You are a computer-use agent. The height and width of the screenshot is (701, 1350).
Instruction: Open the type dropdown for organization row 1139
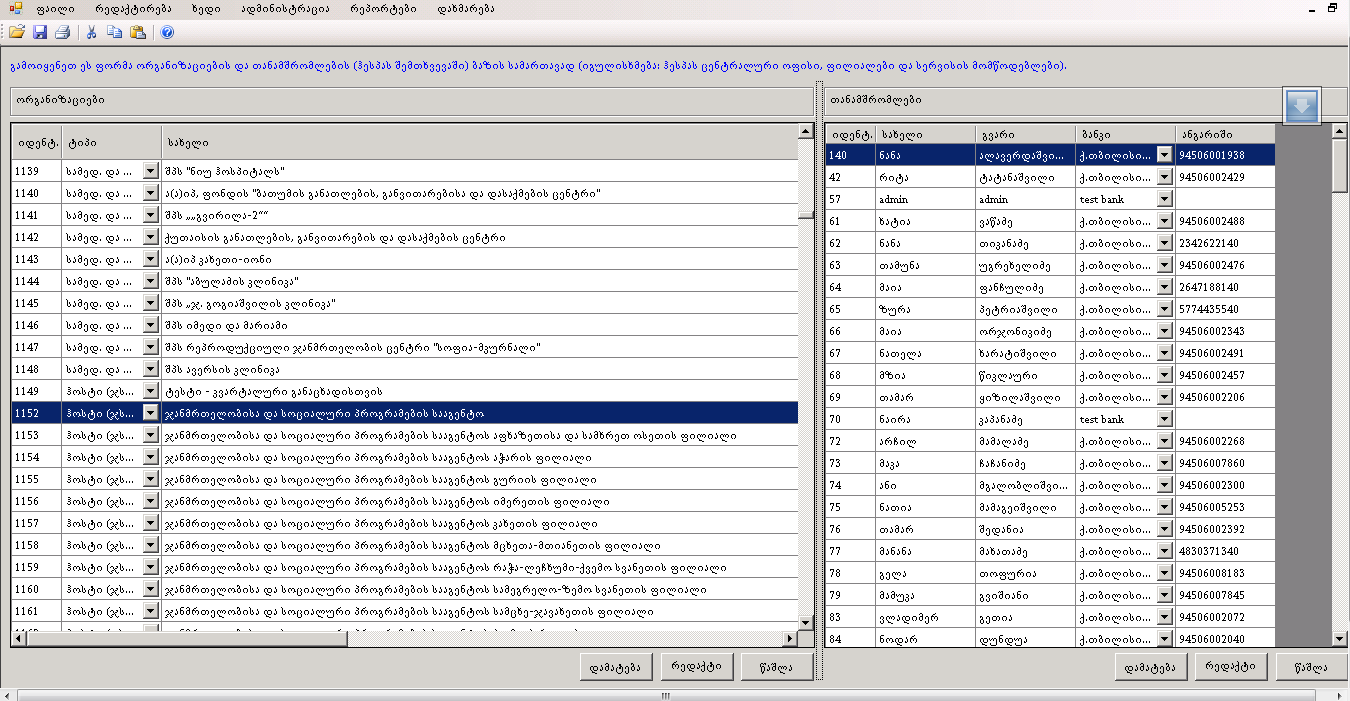pos(150,171)
